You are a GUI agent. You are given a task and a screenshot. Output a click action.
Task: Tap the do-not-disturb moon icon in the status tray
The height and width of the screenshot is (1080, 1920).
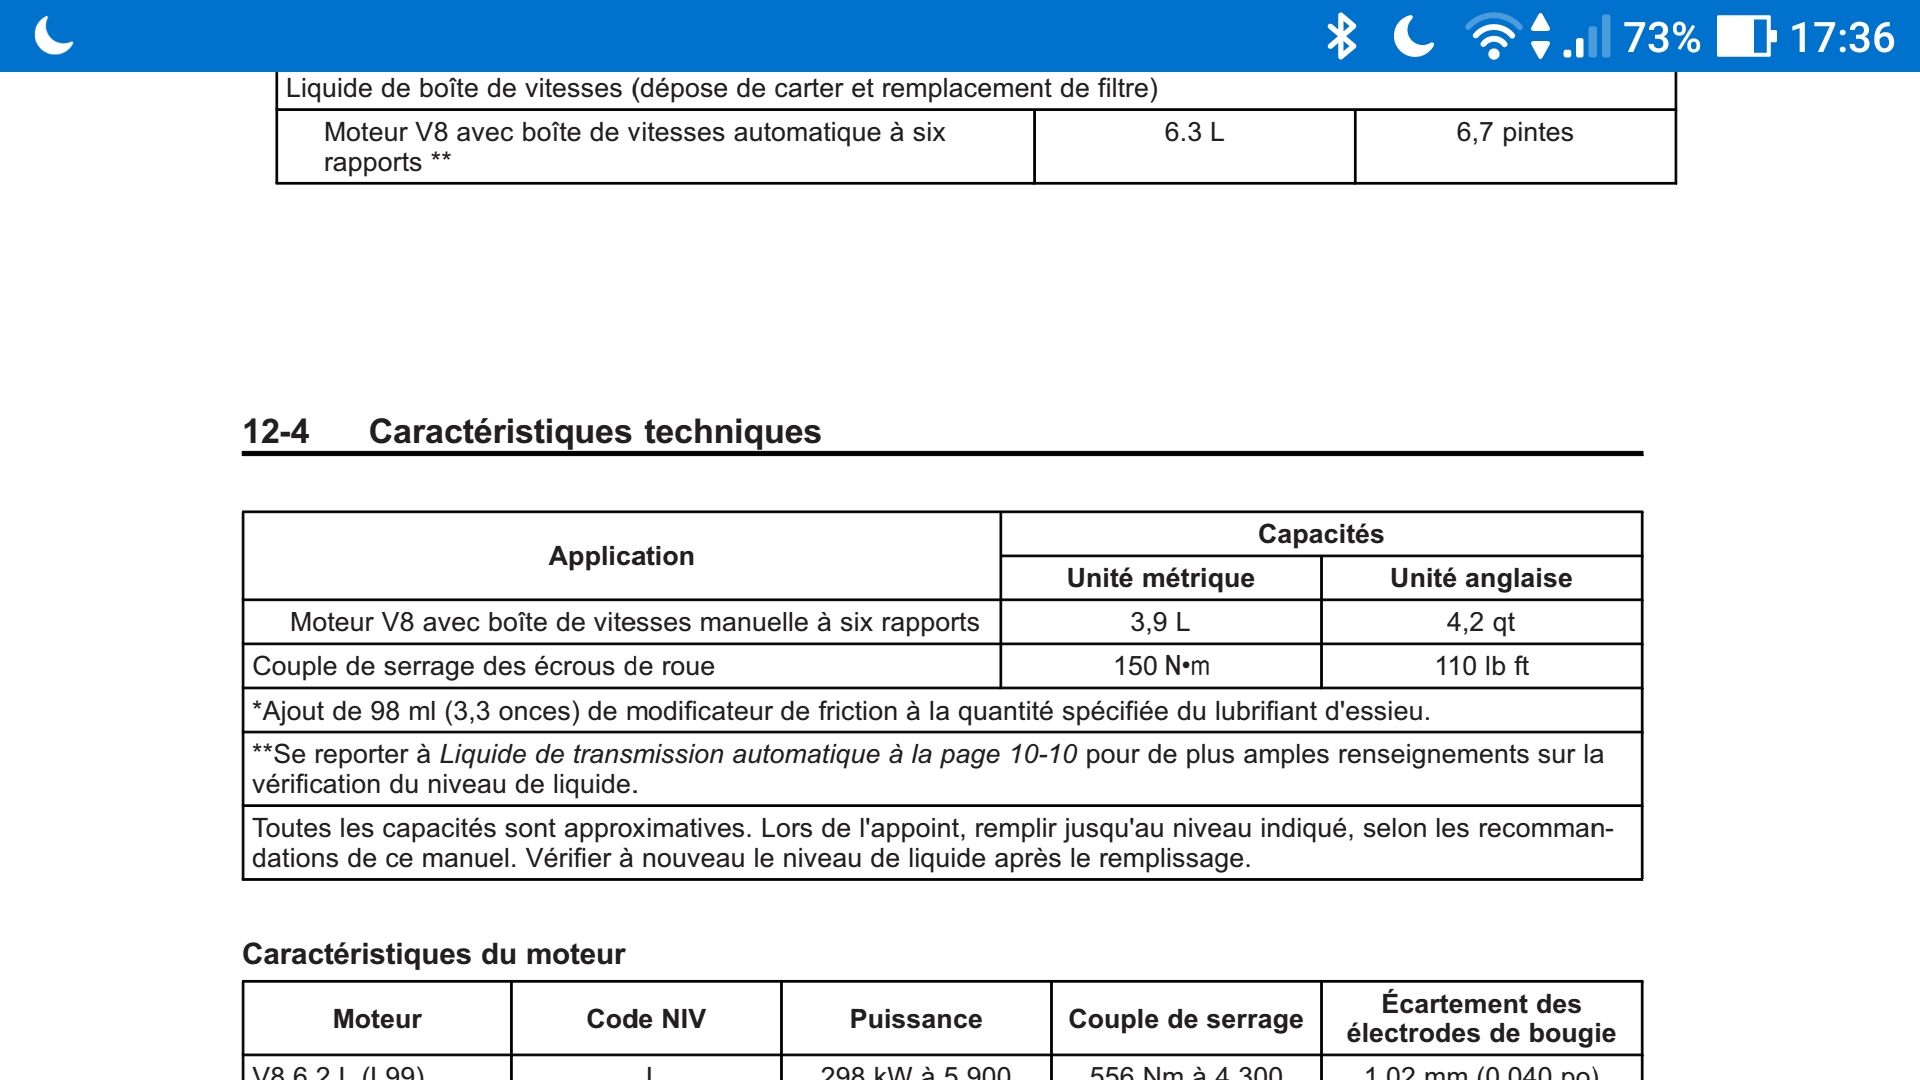click(x=1413, y=37)
